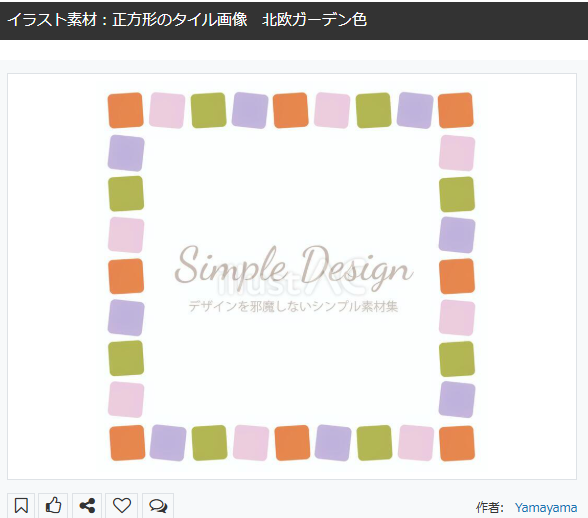Click the square tile frame illustration preview
Viewport: 588px width, 518px height.
tap(292, 276)
